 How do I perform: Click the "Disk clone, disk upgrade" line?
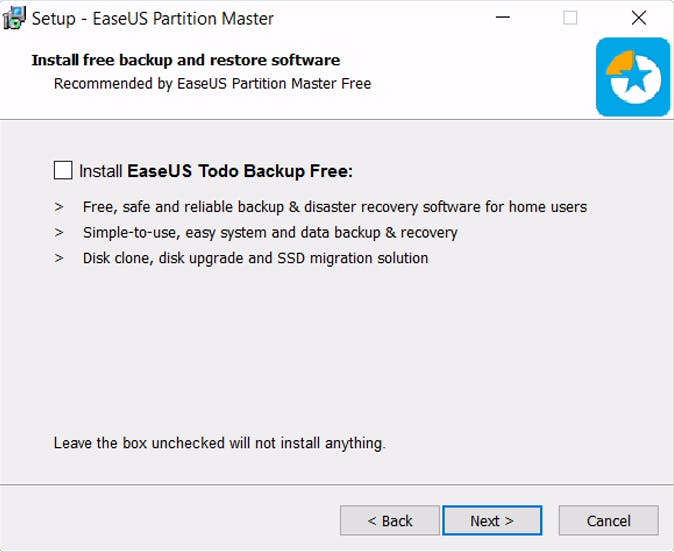point(255,258)
